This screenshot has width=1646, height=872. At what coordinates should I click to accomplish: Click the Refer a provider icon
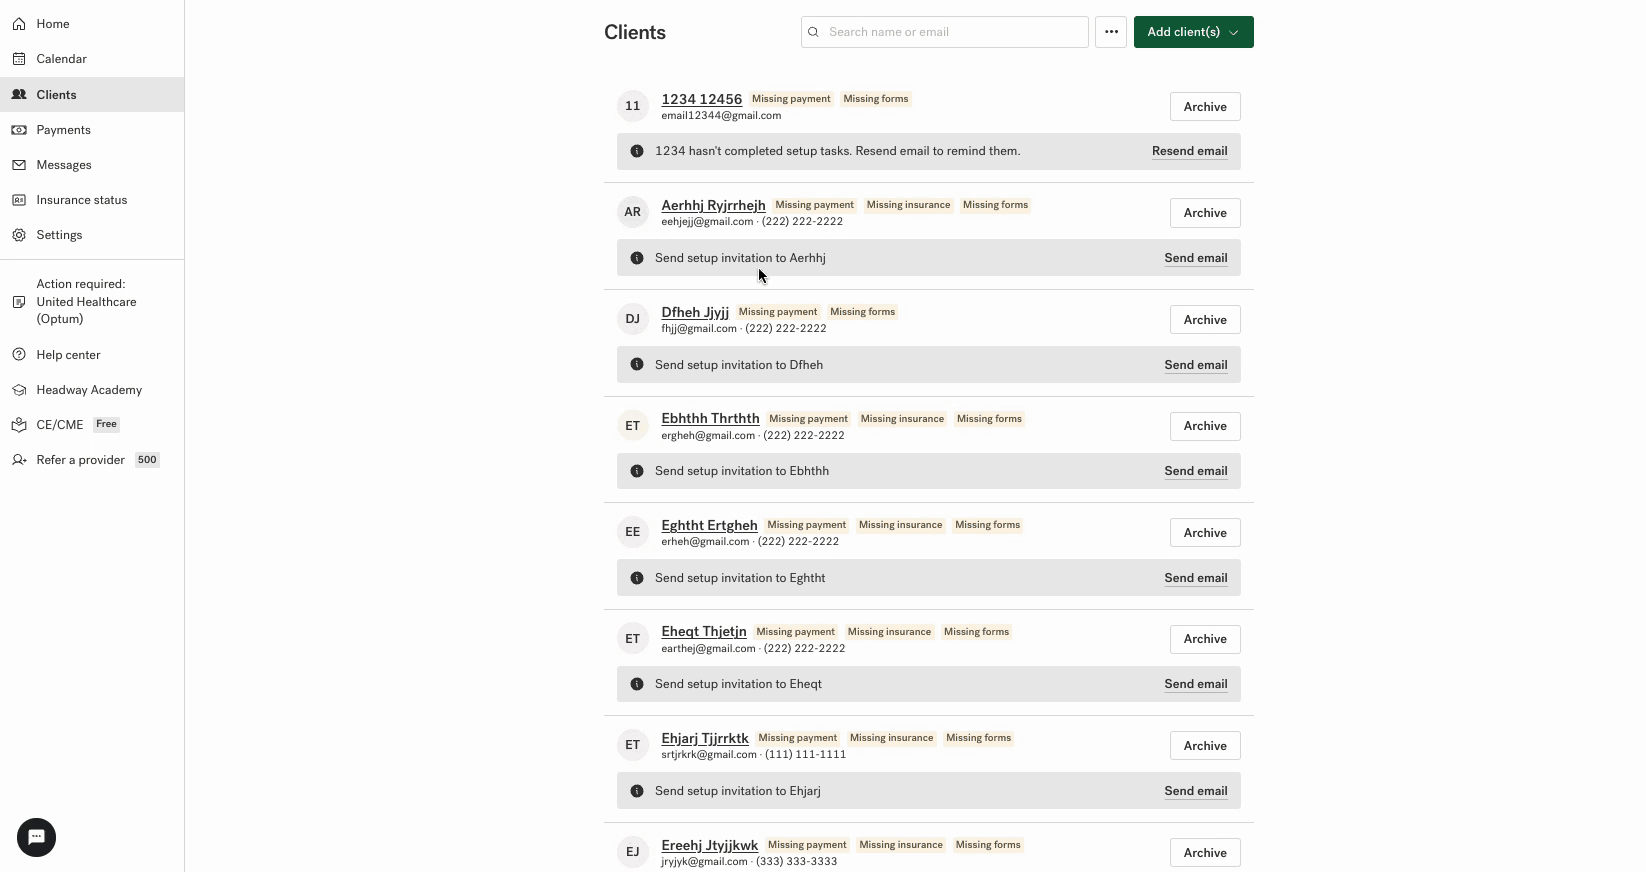pyautogui.click(x=19, y=460)
